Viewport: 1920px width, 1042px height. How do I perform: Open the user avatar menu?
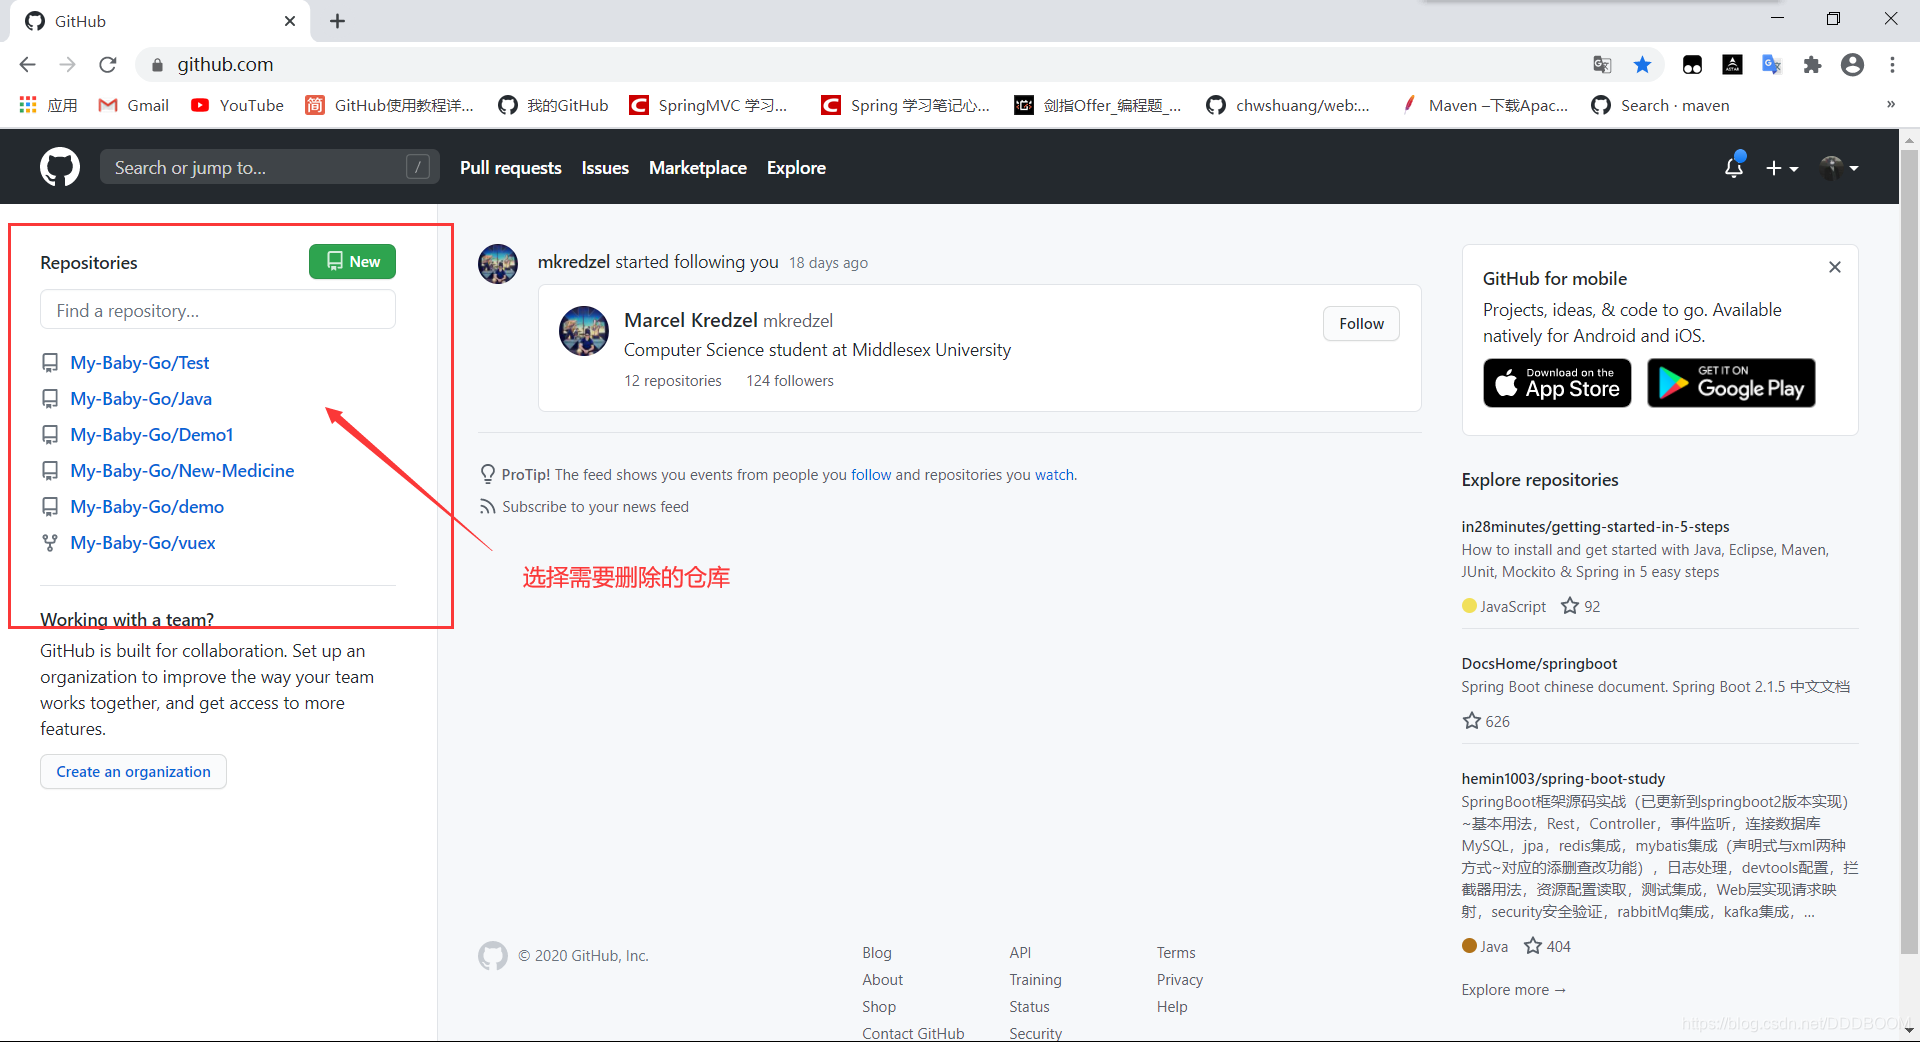[1839, 168]
